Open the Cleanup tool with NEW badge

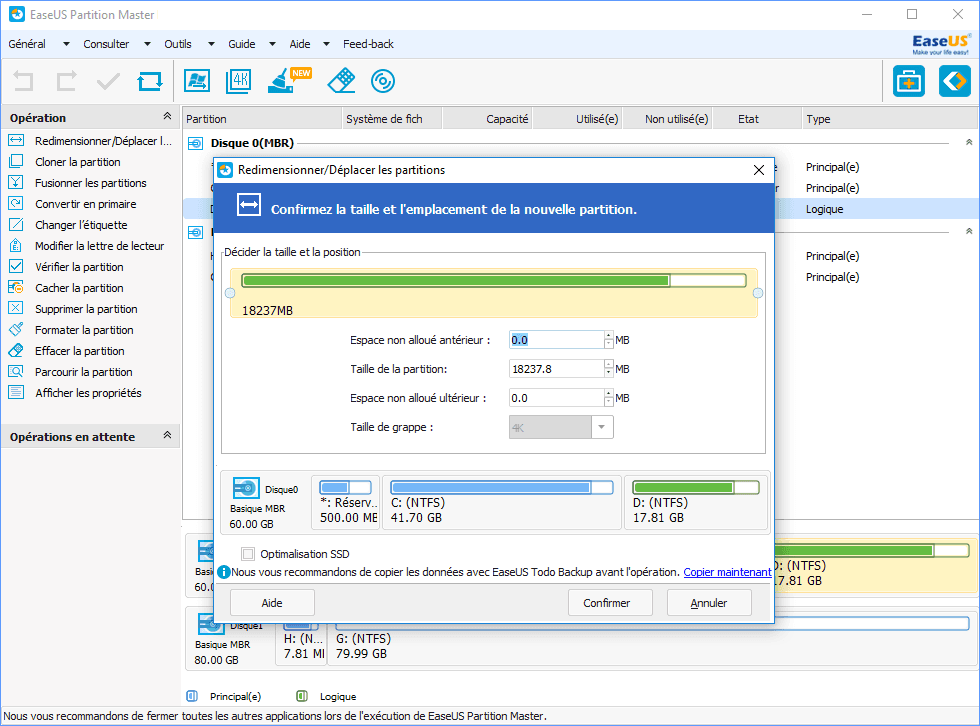[x=288, y=81]
